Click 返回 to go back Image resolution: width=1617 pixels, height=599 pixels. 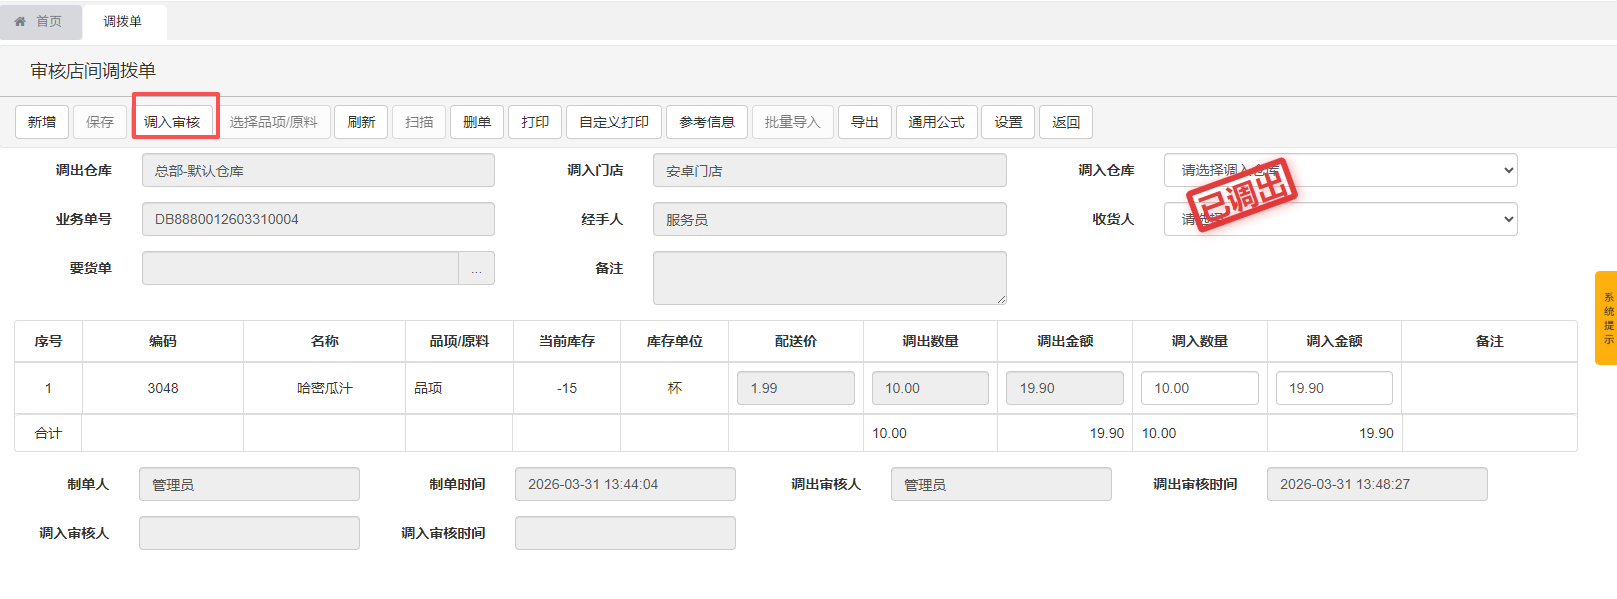coord(1066,122)
